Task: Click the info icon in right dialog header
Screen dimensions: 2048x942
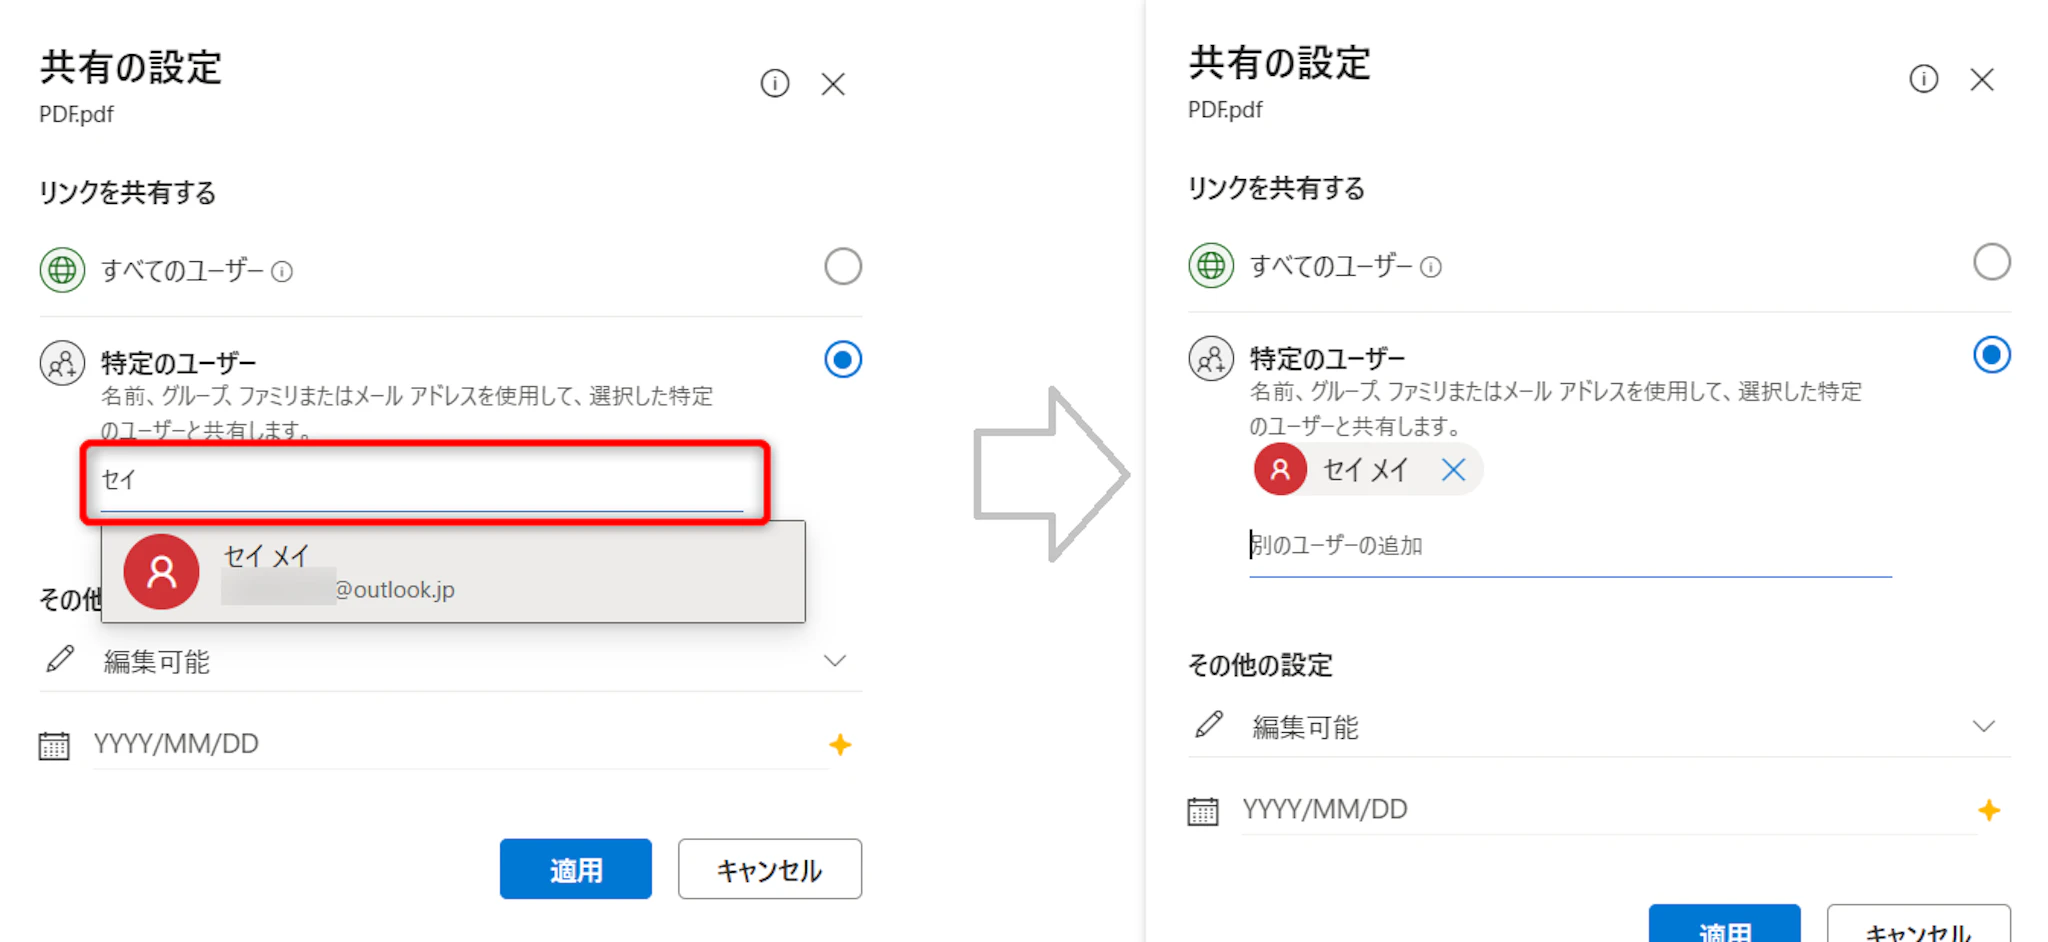Action: coord(1923,79)
